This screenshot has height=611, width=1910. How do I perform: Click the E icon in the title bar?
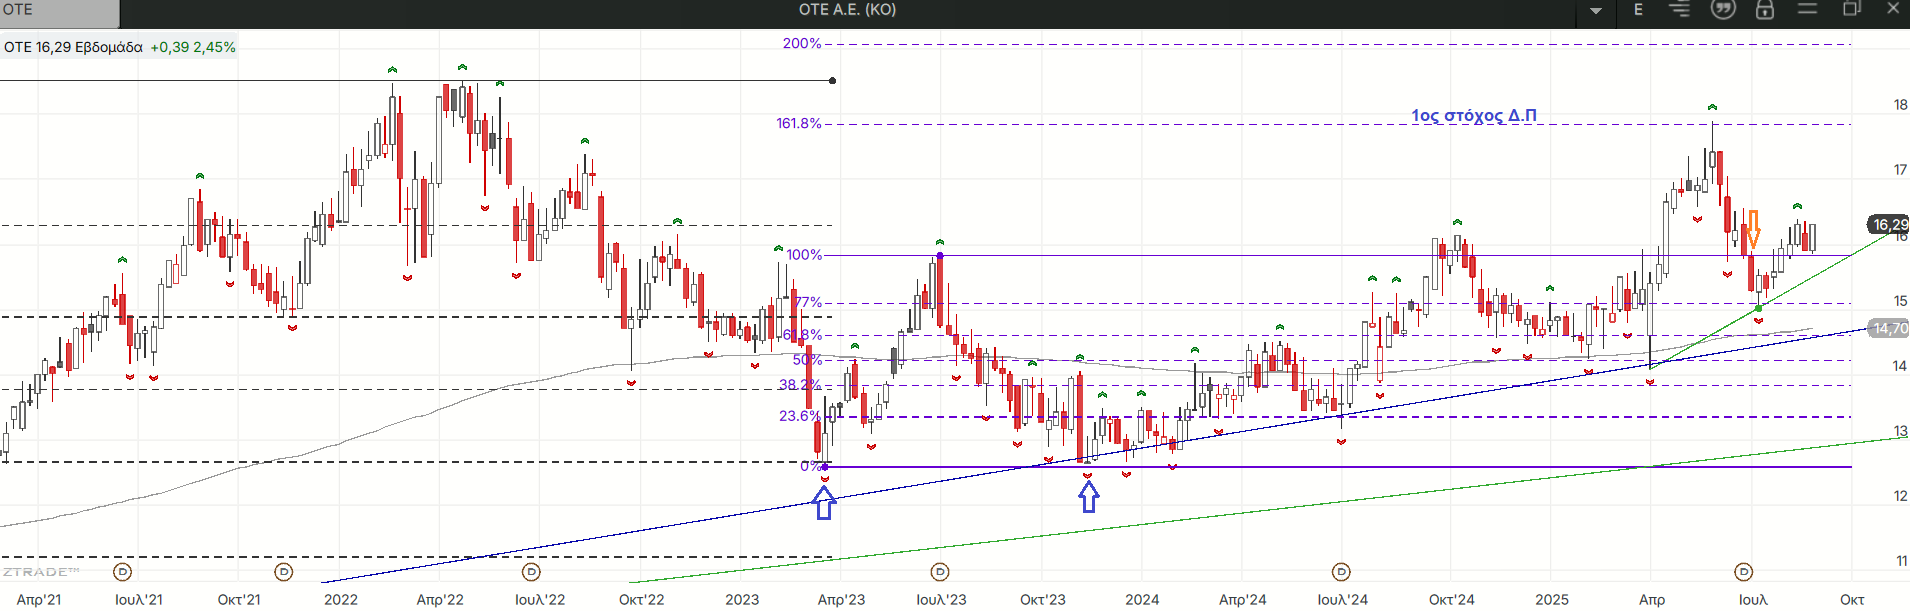(1638, 10)
